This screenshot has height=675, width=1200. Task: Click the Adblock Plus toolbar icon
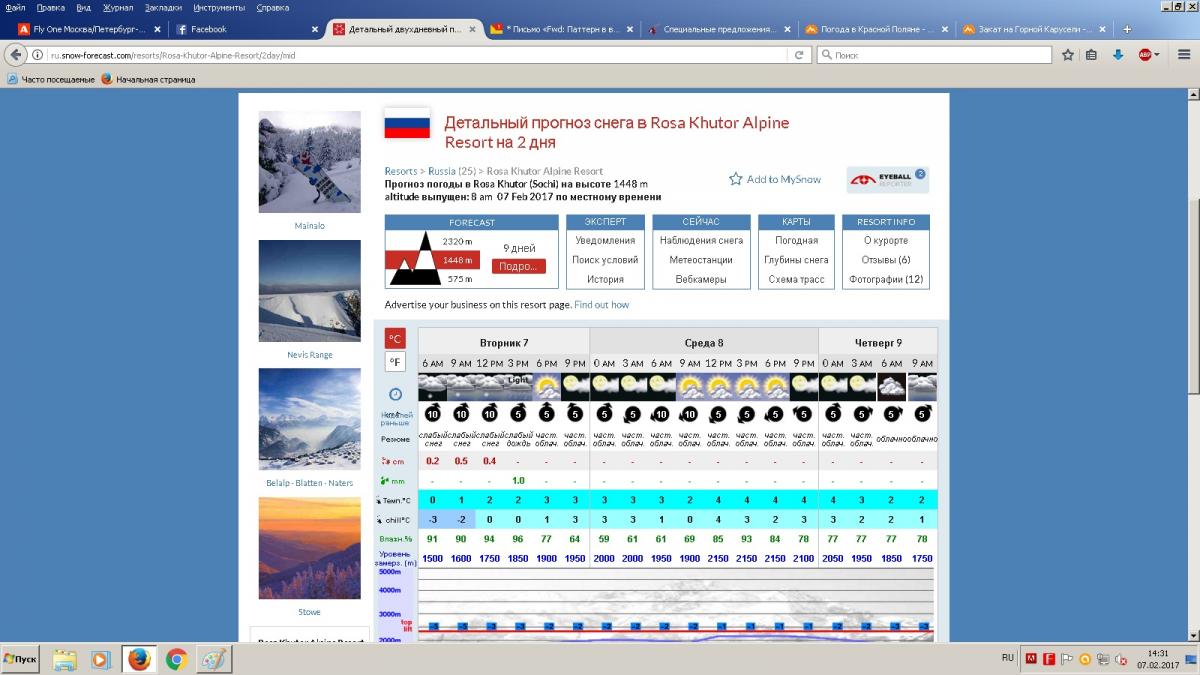point(1144,55)
